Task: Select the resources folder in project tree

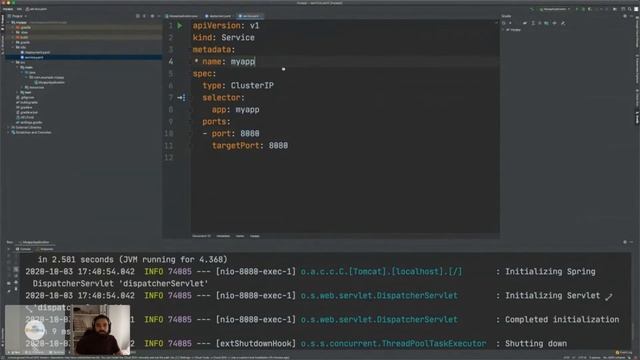Action: (x=34, y=87)
